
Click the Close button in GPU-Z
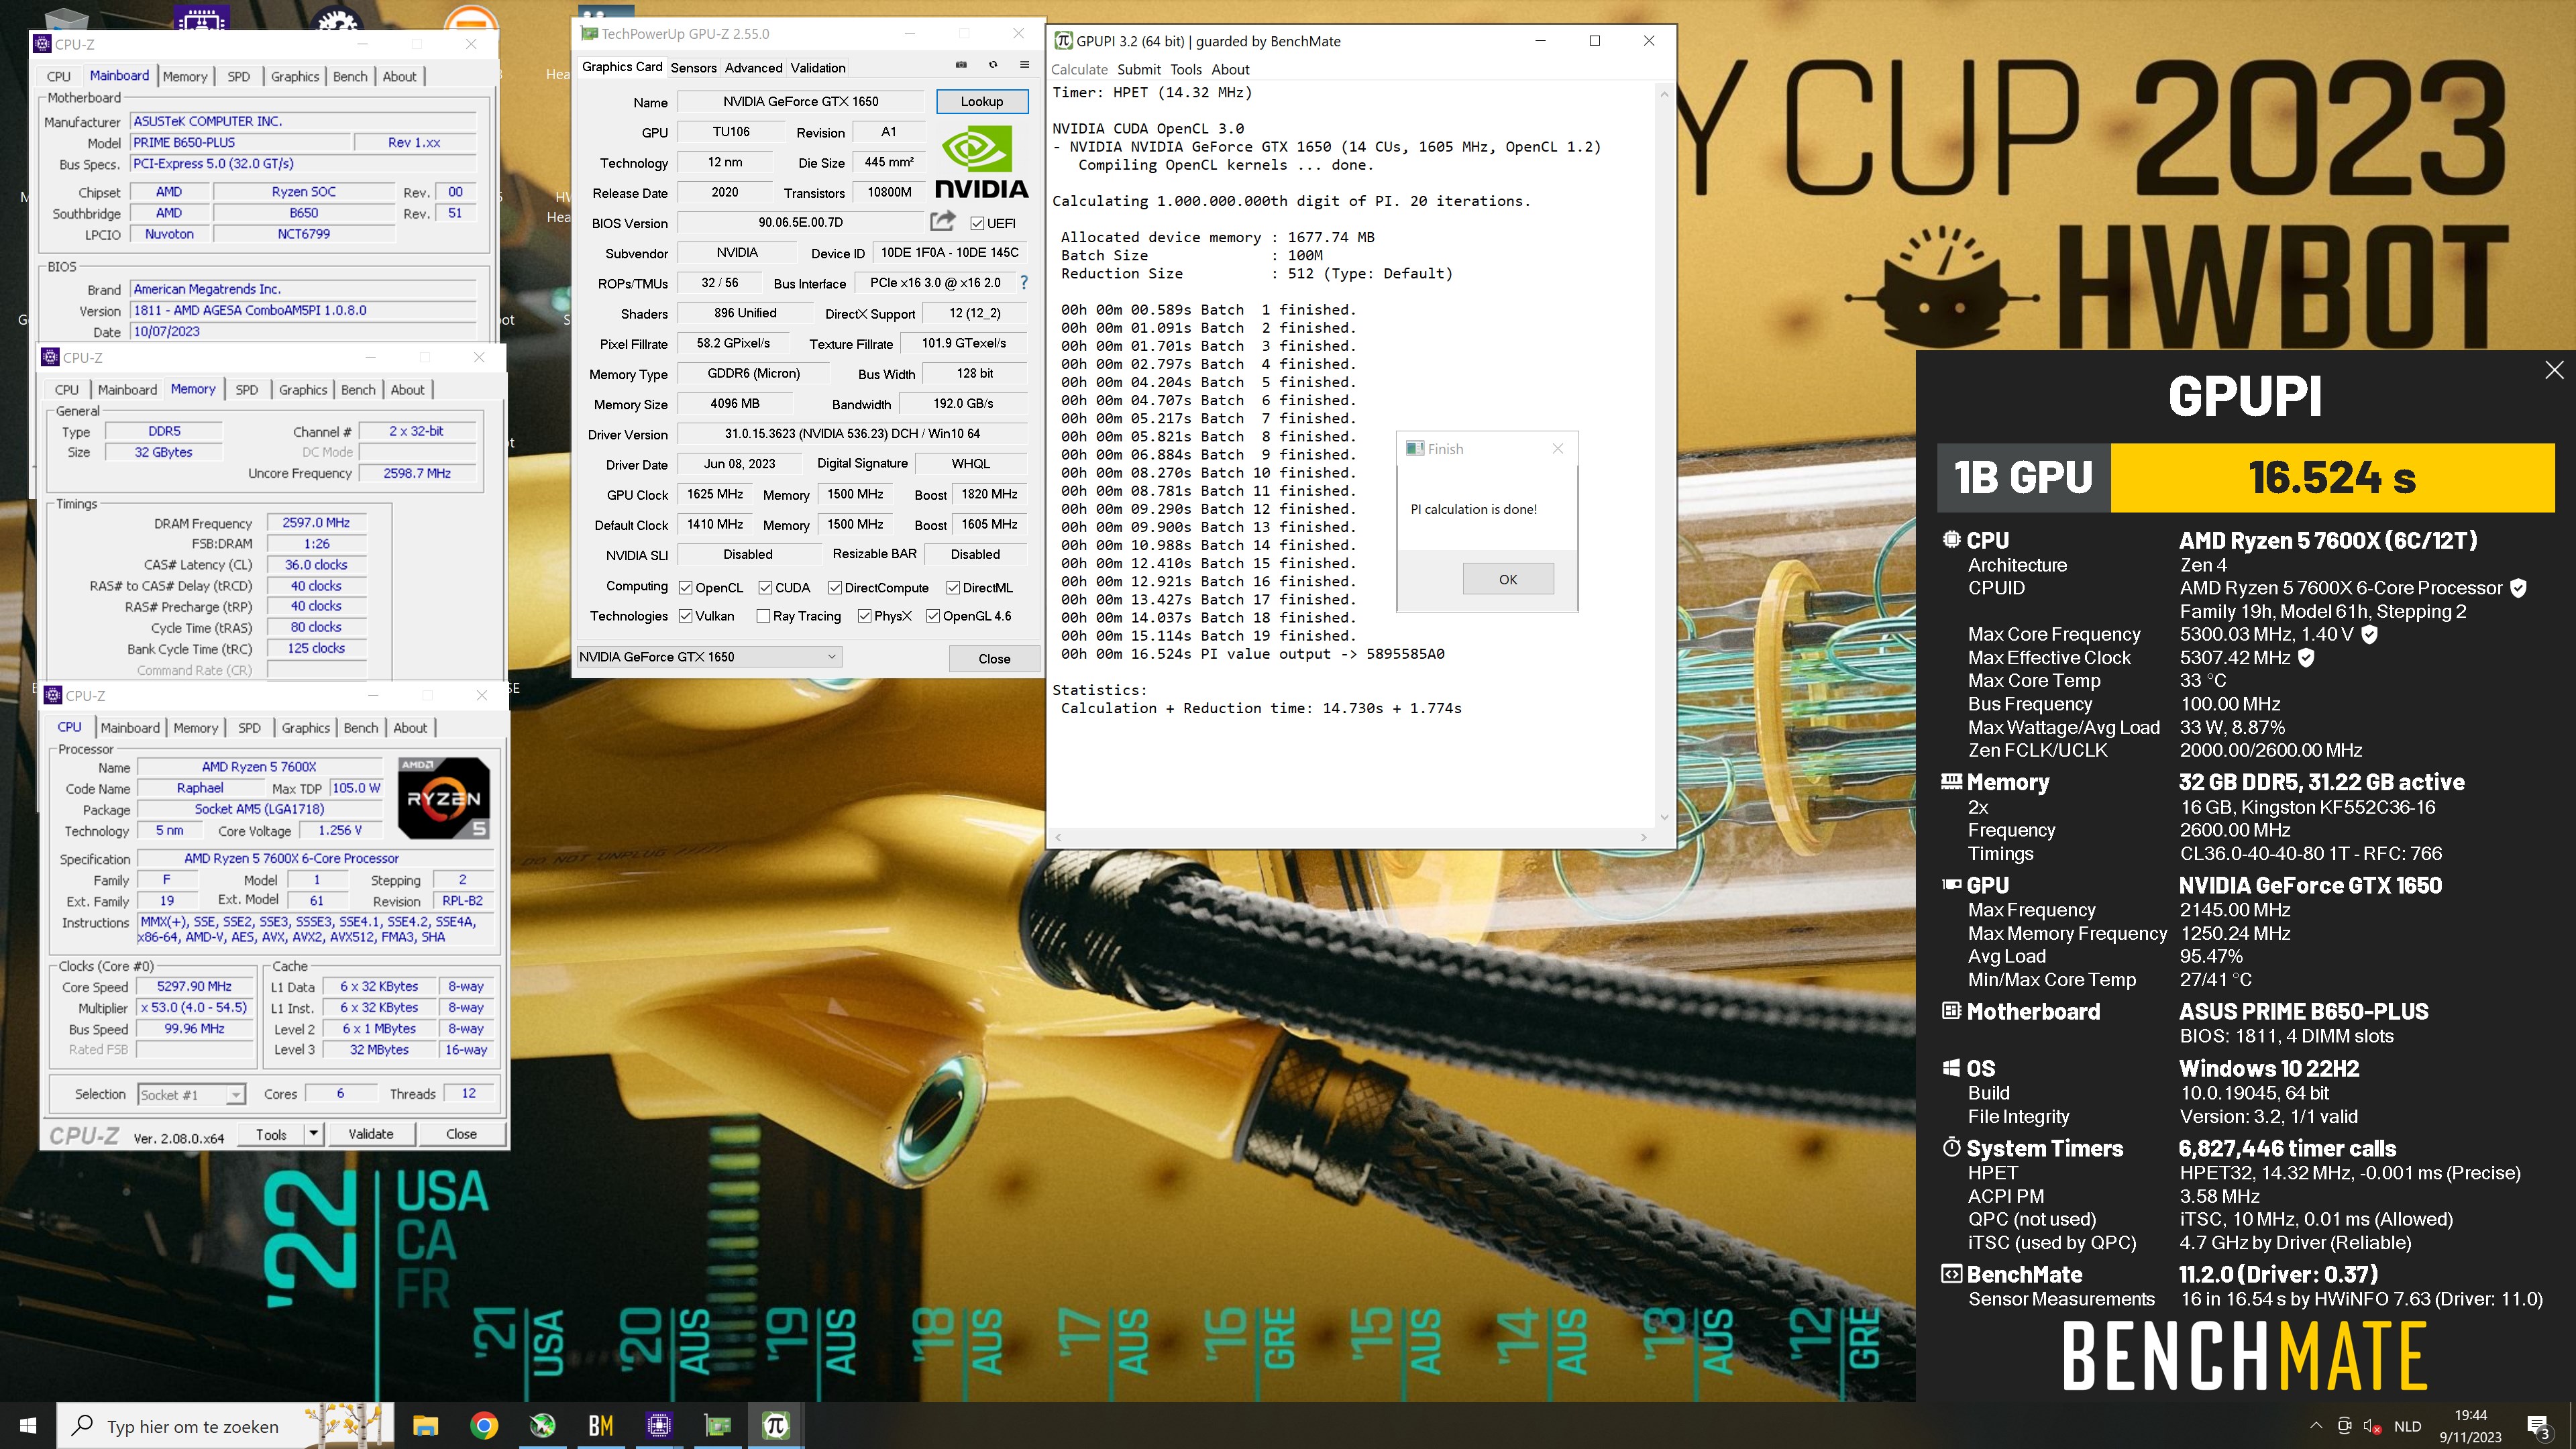[993, 658]
